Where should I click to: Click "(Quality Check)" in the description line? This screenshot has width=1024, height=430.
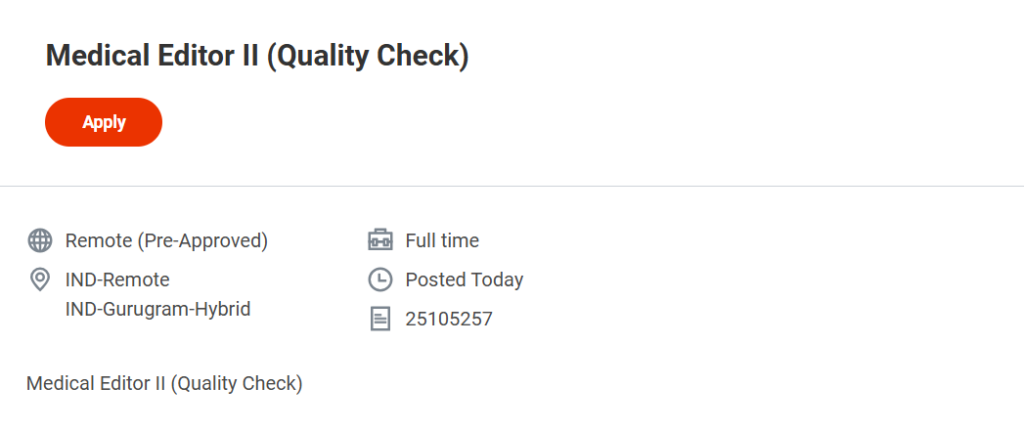[x=236, y=383]
